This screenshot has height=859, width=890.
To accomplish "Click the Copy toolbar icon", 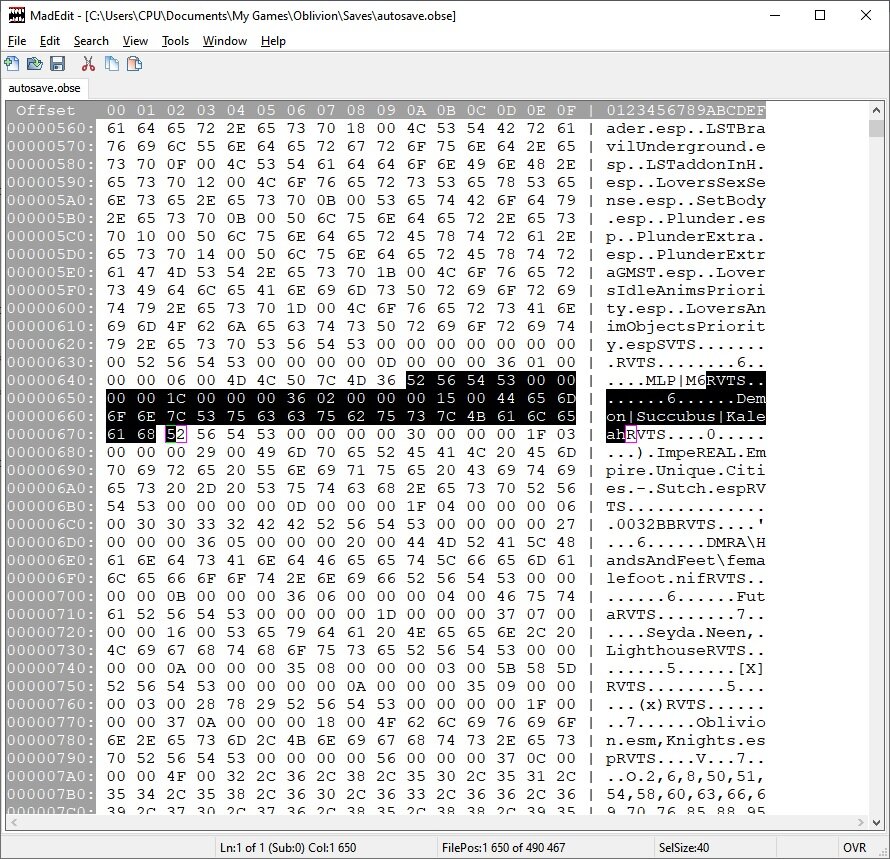I will pyautogui.click(x=112, y=64).
